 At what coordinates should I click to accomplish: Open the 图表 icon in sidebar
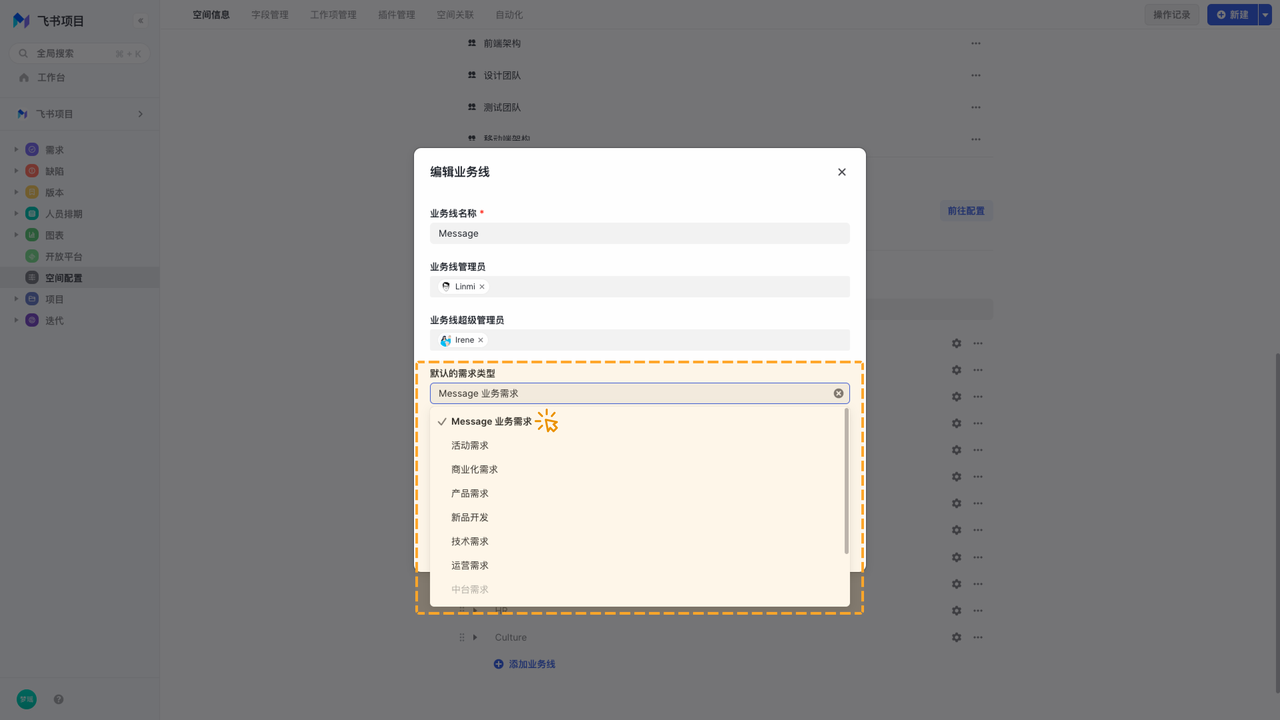[32, 235]
